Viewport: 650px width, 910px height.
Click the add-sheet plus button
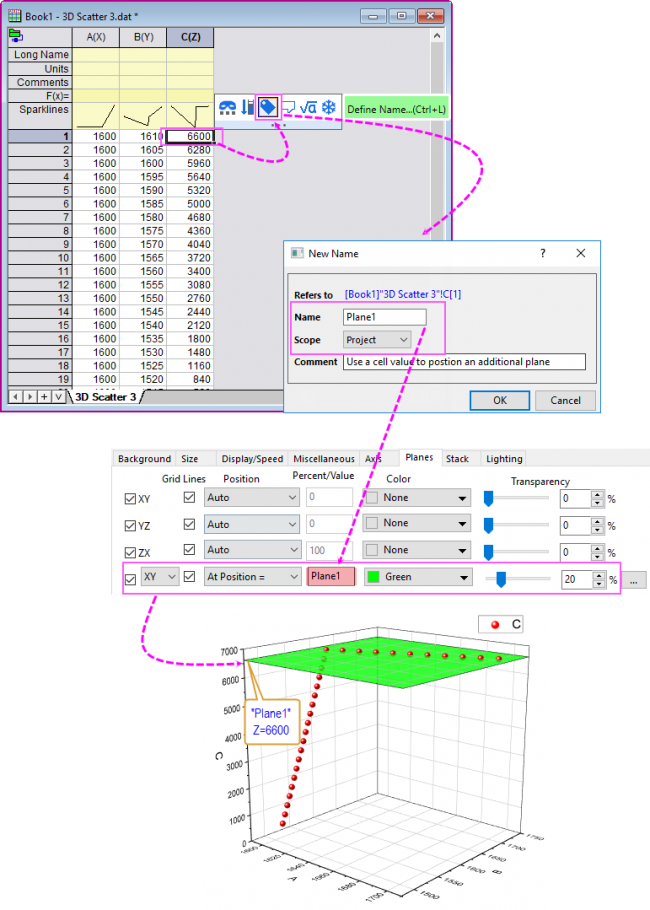[x=44, y=397]
